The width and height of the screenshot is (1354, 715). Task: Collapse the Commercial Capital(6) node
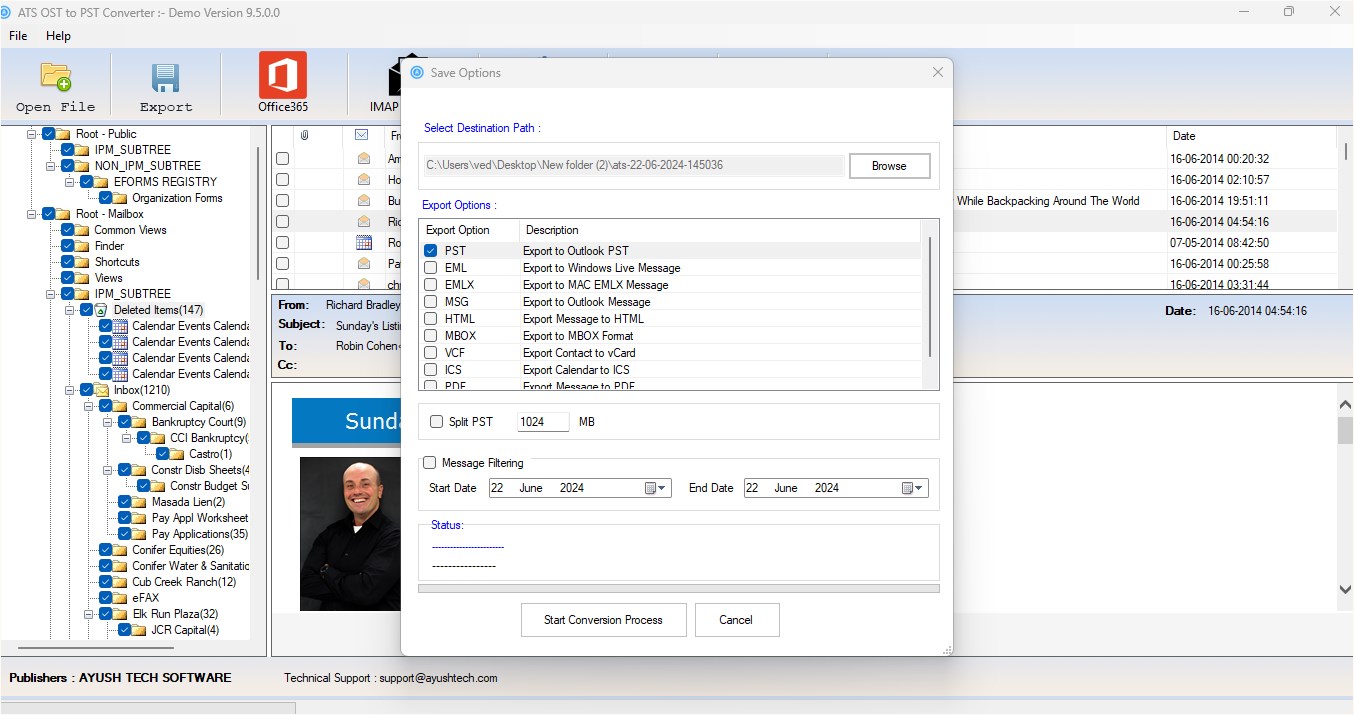pyautogui.click(x=90, y=406)
